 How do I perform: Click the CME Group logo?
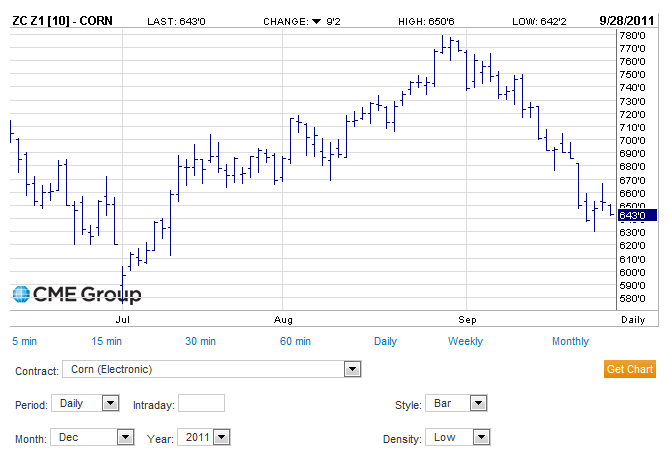[77, 294]
